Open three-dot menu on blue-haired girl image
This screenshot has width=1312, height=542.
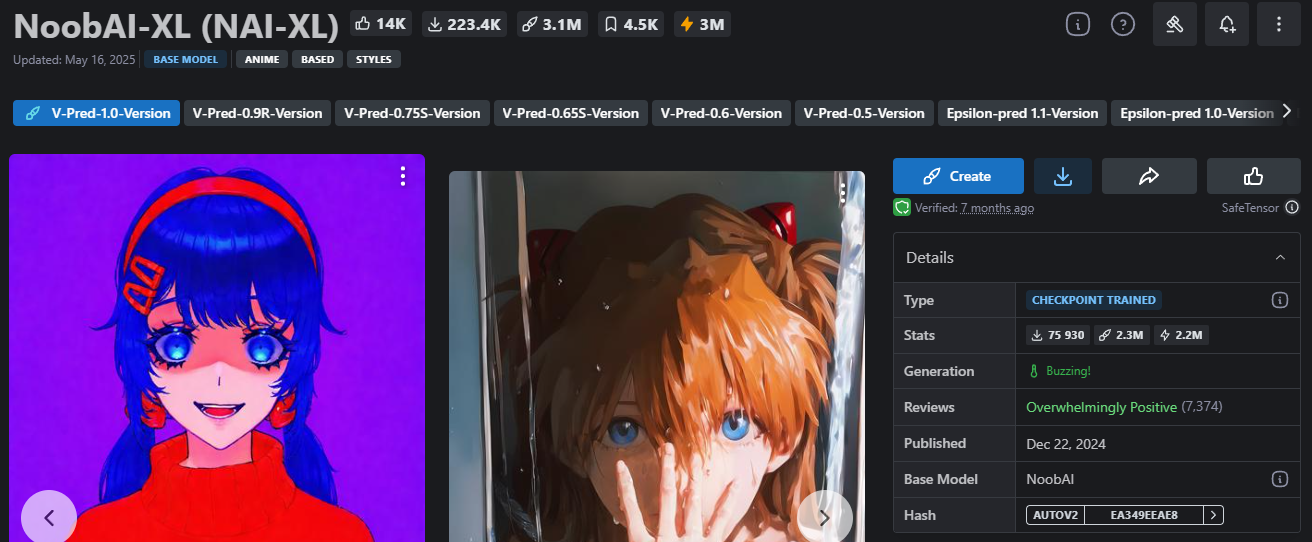point(403,177)
